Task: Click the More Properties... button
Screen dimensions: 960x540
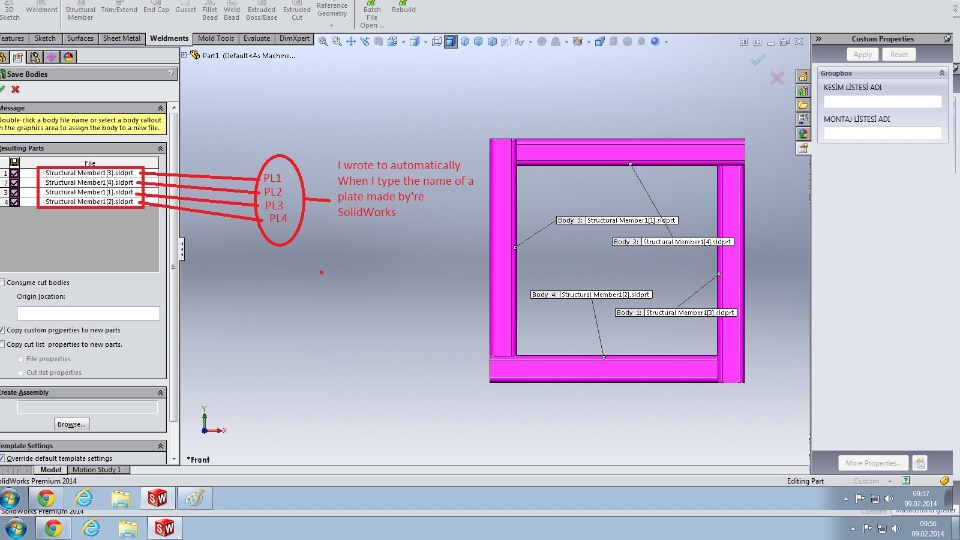Action: click(x=872, y=463)
